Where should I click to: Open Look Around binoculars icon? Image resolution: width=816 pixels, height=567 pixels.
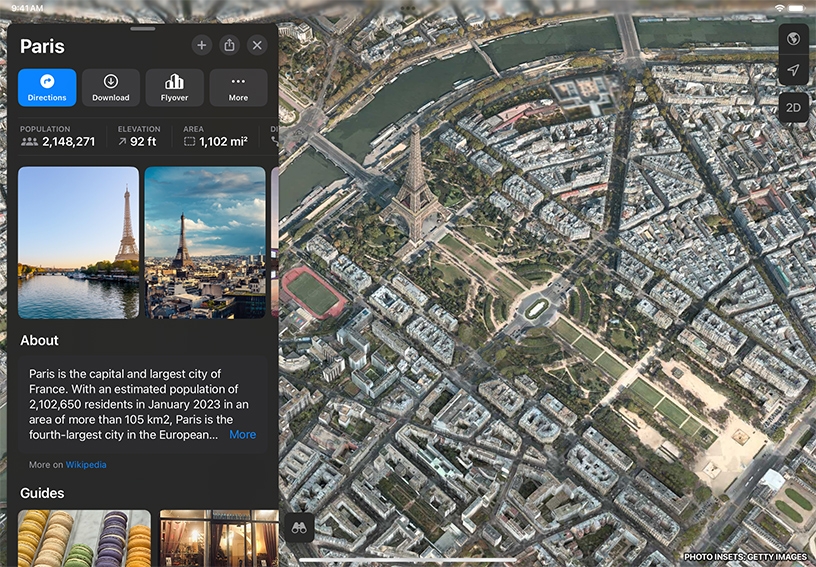(298, 527)
